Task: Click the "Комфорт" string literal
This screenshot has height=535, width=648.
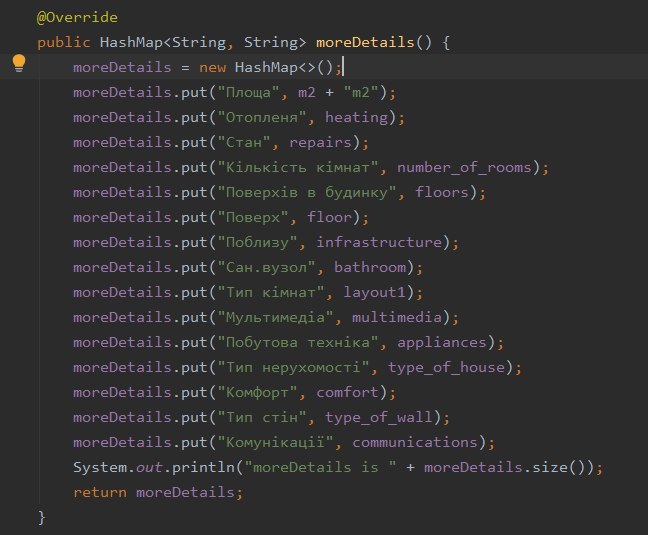Action: pyautogui.click(x=258, y=392)
